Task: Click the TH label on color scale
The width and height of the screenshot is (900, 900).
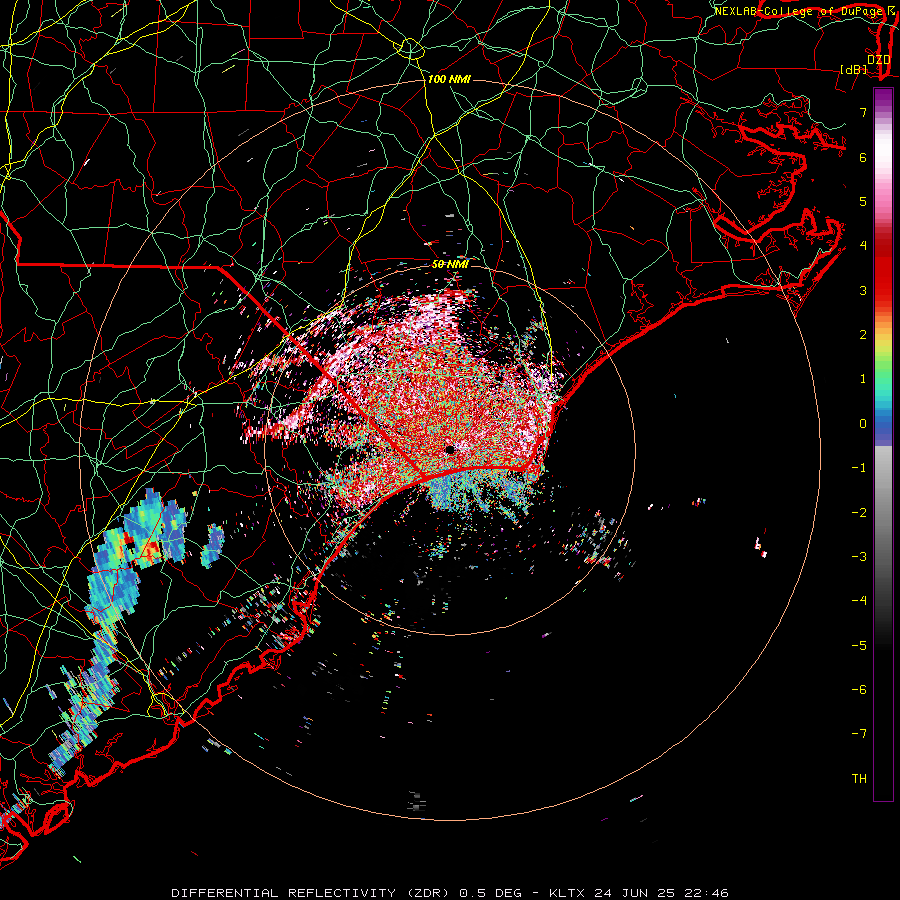Action: point(859,778)
